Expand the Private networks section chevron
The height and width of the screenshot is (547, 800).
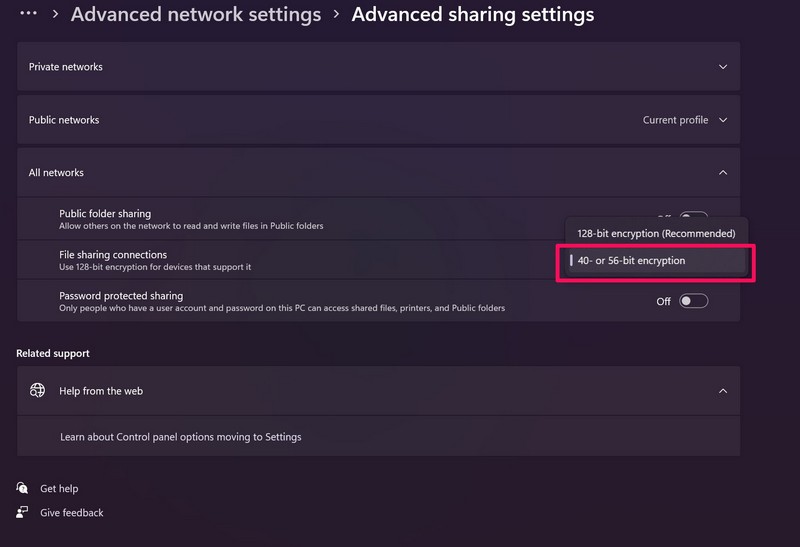tap(723, 67)
